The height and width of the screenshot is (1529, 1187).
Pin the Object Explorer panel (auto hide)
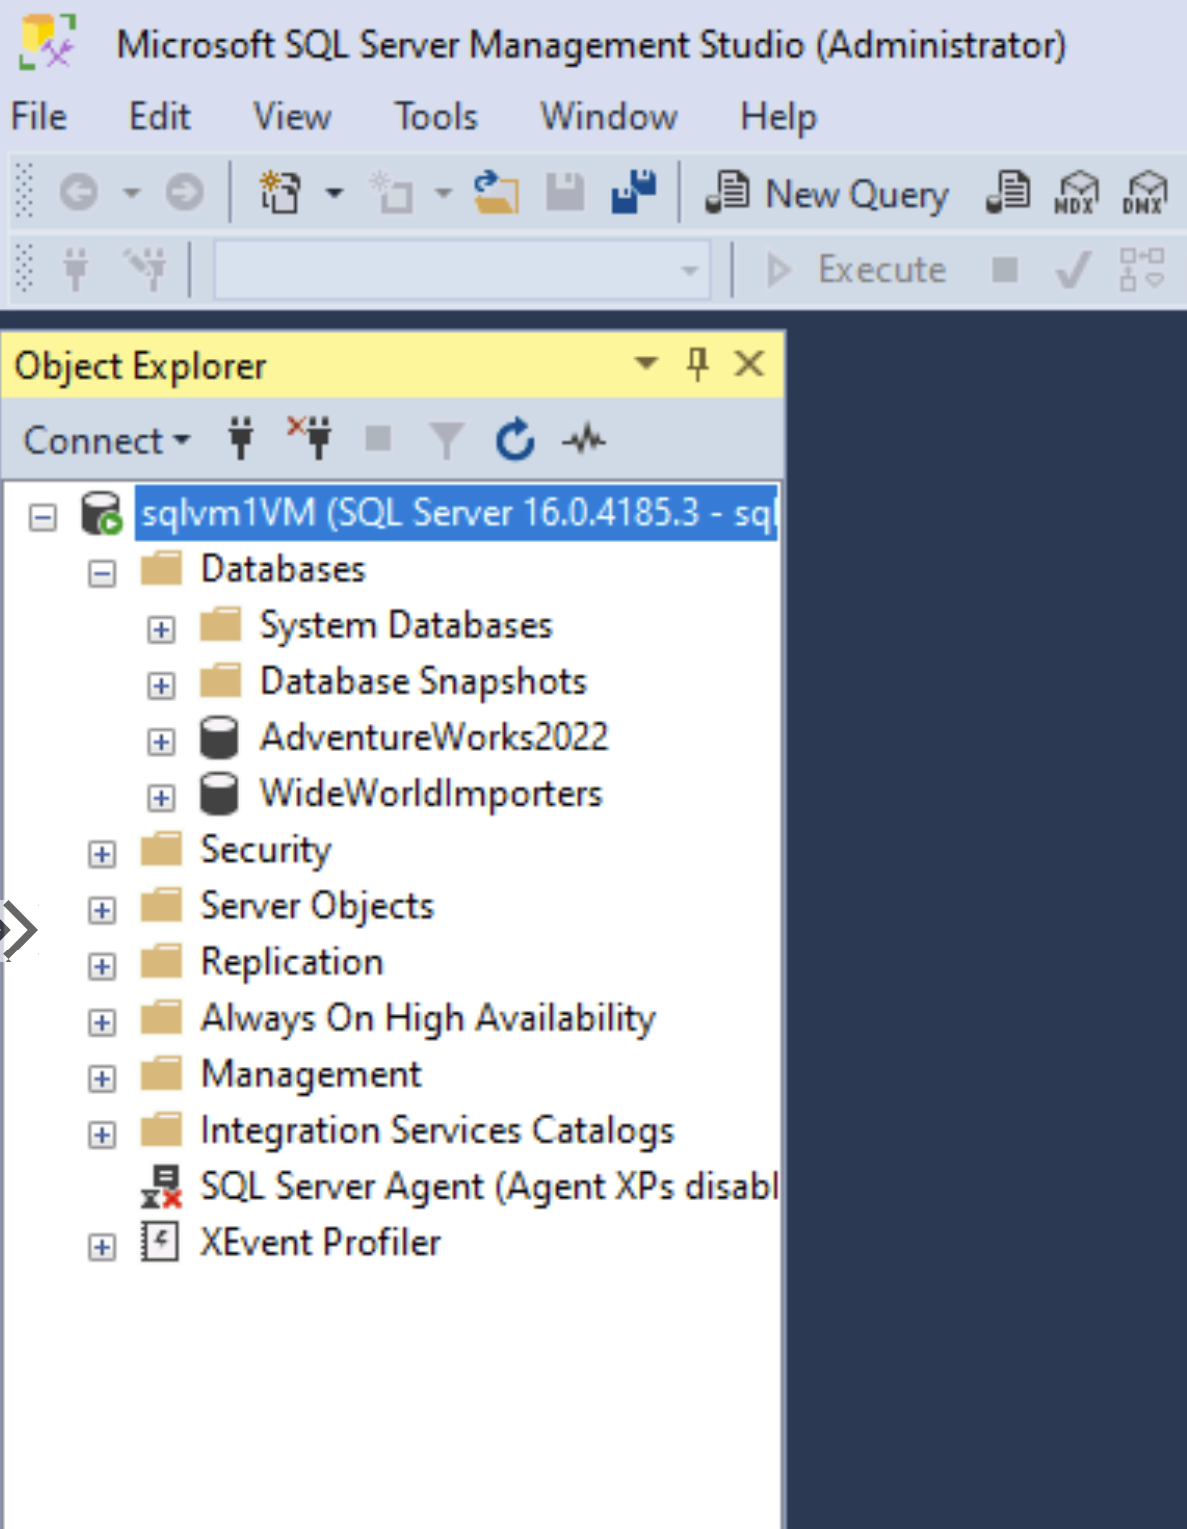pyautogui.click(x=698, y=364)
